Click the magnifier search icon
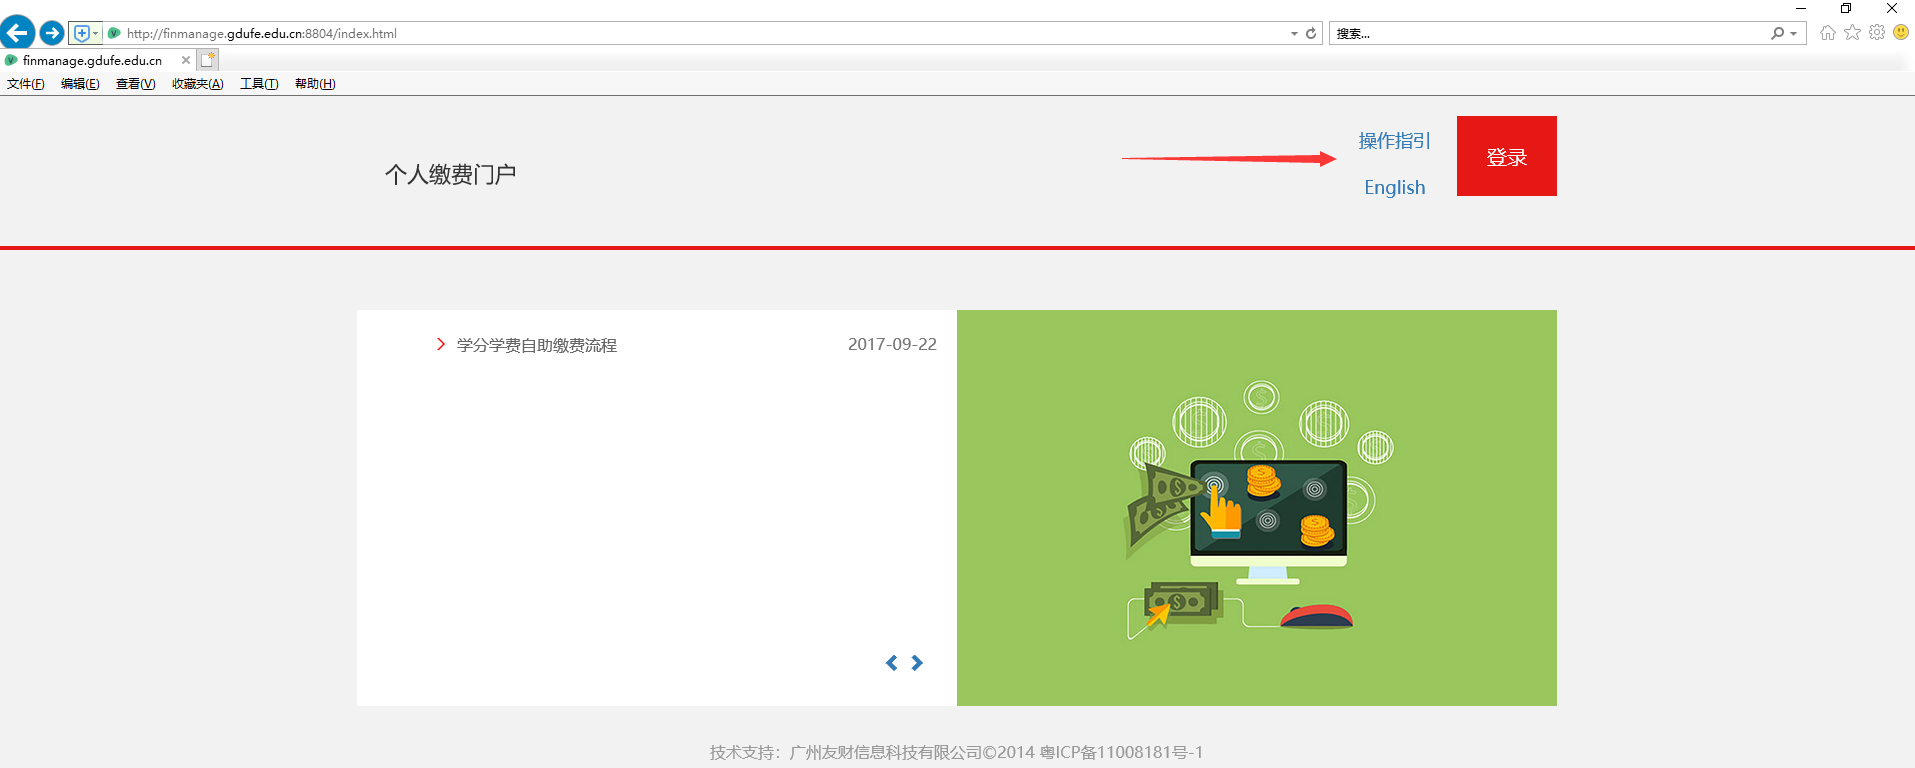 coord(1777,33)
